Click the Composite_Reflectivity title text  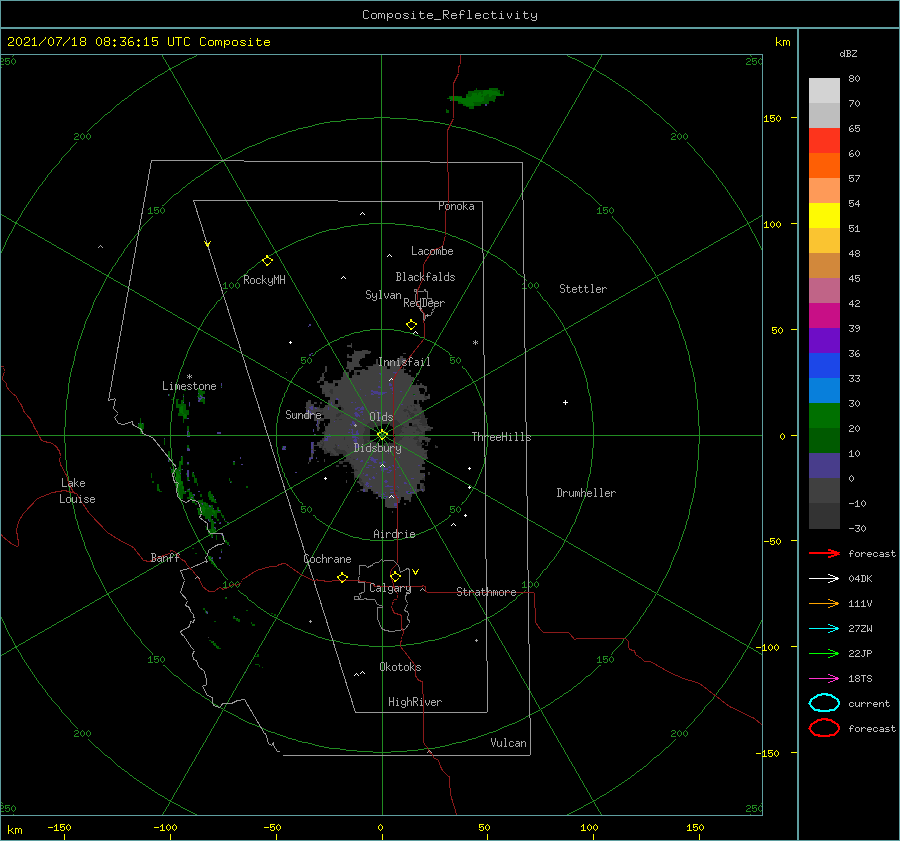coord(450,15)
